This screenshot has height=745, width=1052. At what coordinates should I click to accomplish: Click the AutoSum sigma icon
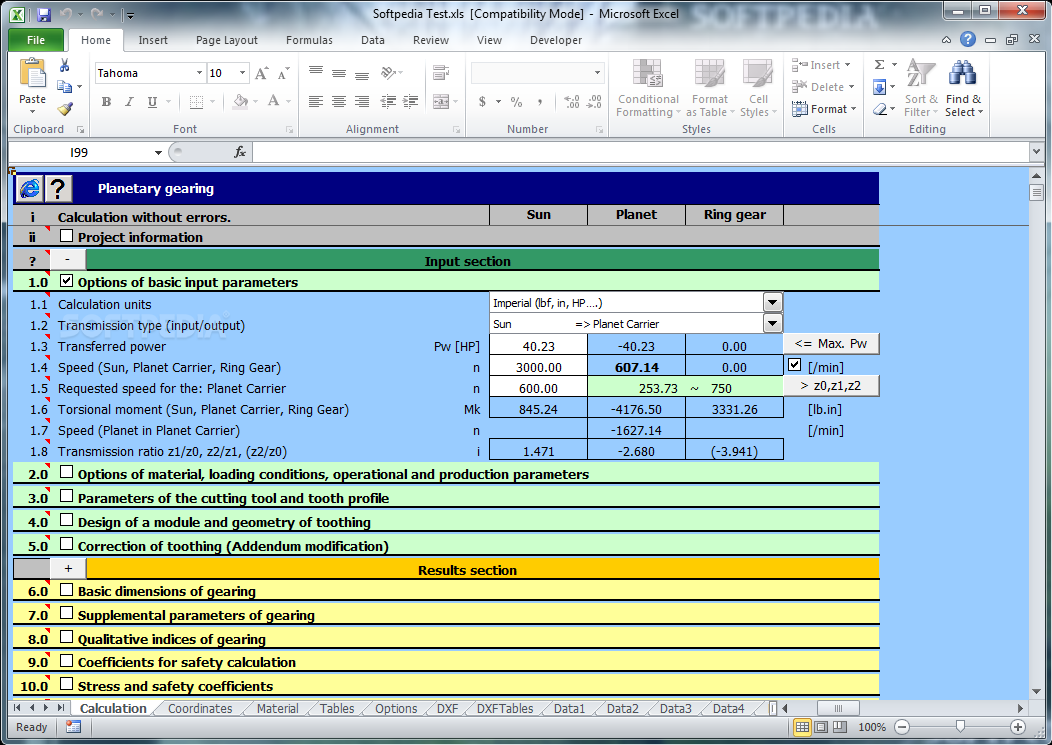[880, 64]
